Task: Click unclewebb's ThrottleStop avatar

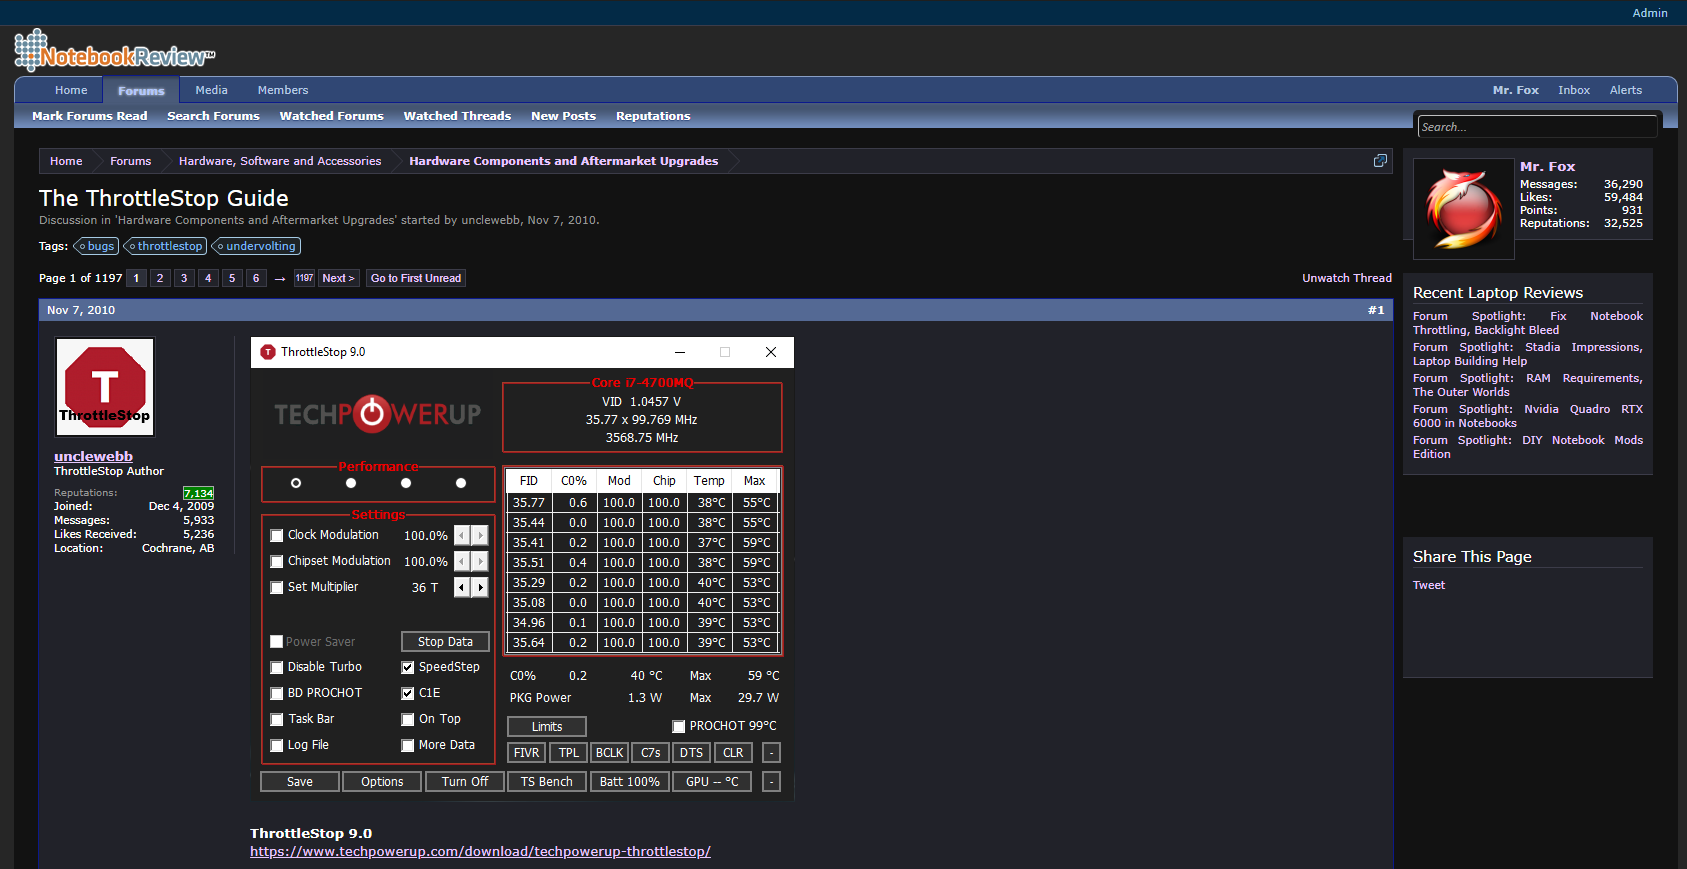Action: pos(105,387)
